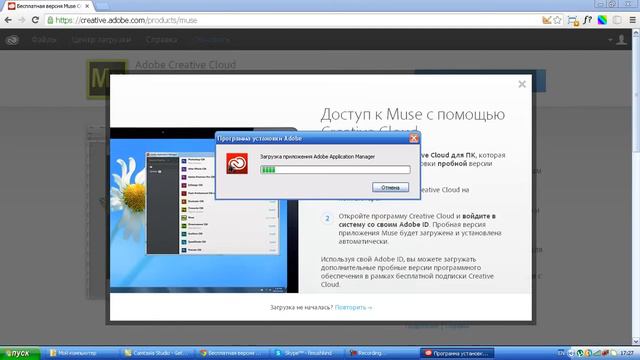Close the Muse browser tab
640x360 pixels.
tap(87, 6)
